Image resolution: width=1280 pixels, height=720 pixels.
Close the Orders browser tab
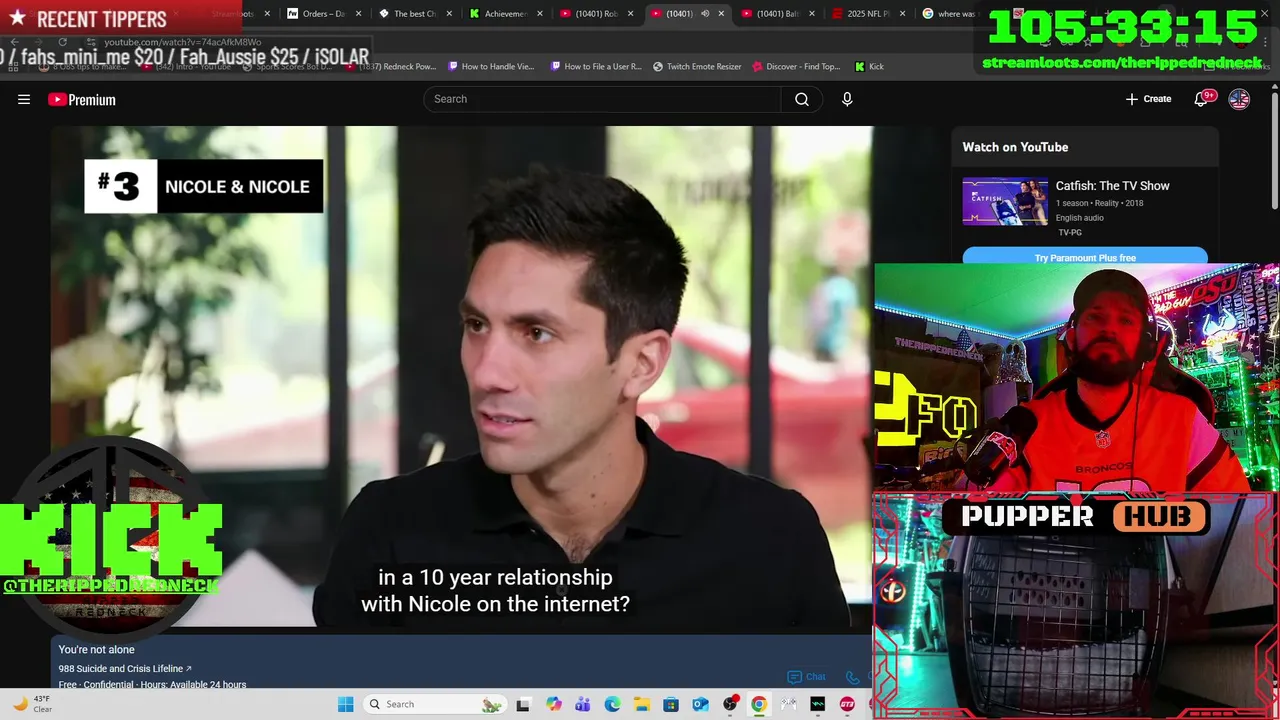click(358, 14)
